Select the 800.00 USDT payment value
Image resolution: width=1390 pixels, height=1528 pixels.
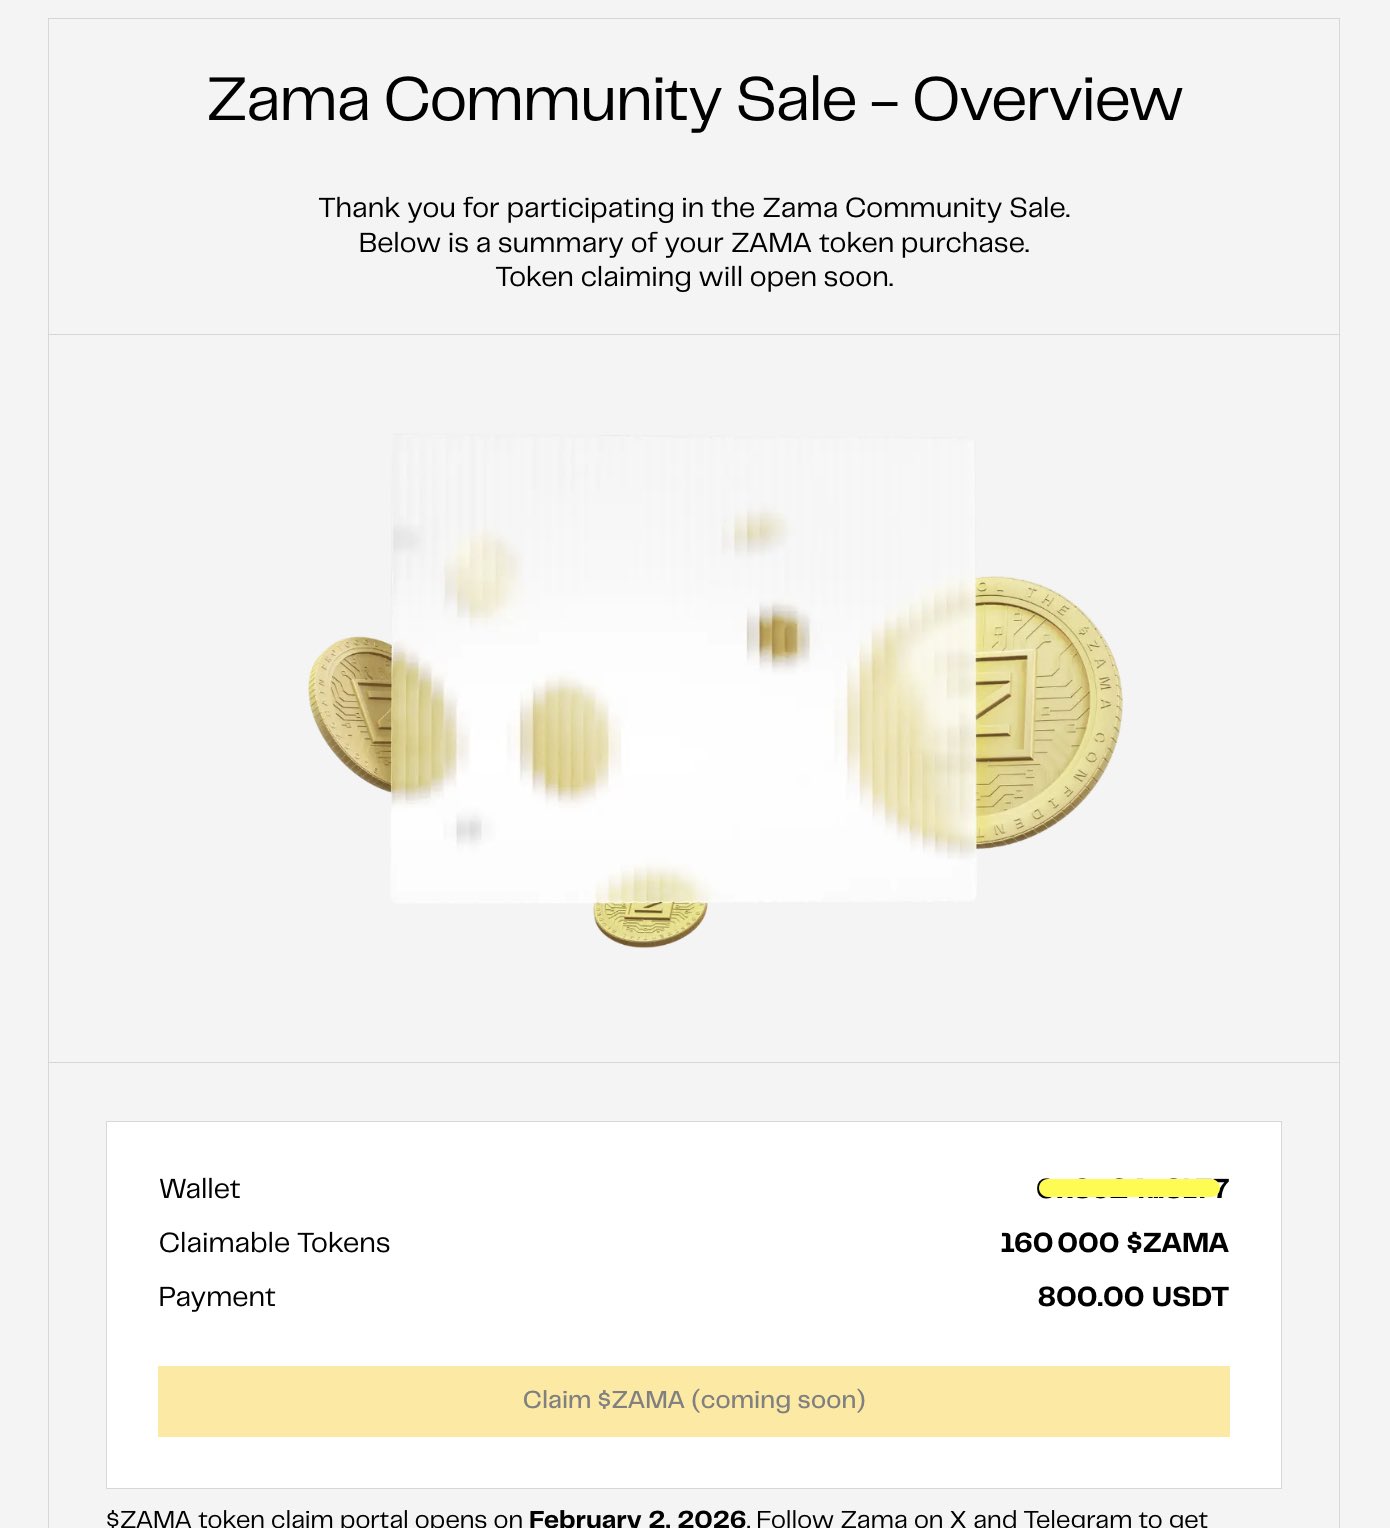tap(1132, 1296)
